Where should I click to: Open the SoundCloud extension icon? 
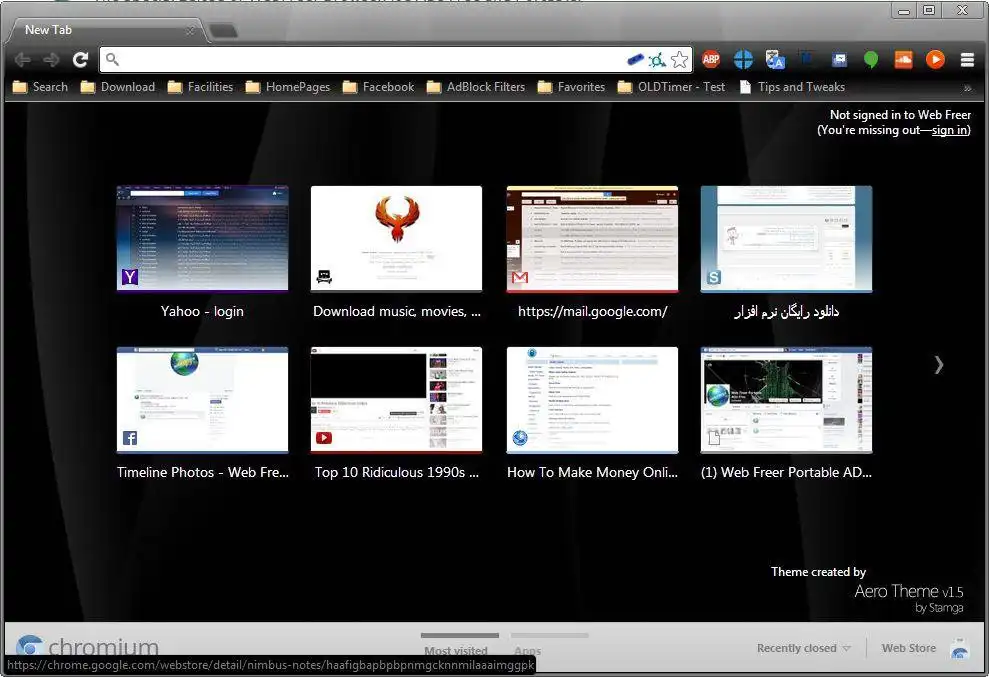pos(903,59)
